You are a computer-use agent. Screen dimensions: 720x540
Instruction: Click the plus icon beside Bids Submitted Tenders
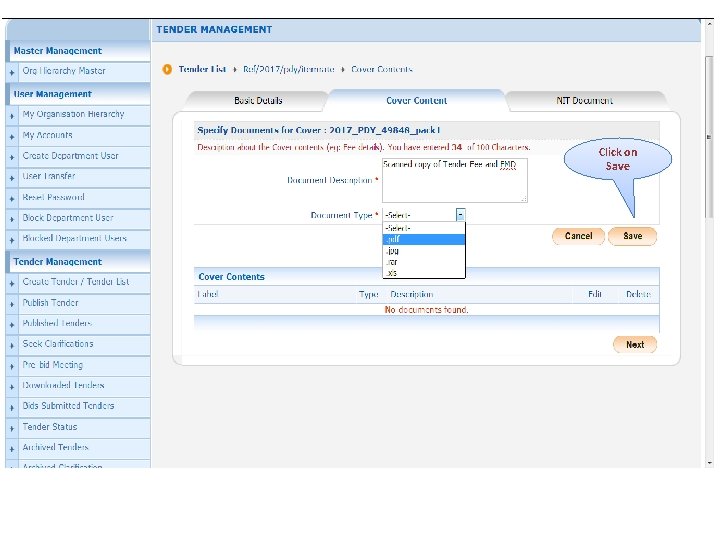coord(12,407)
